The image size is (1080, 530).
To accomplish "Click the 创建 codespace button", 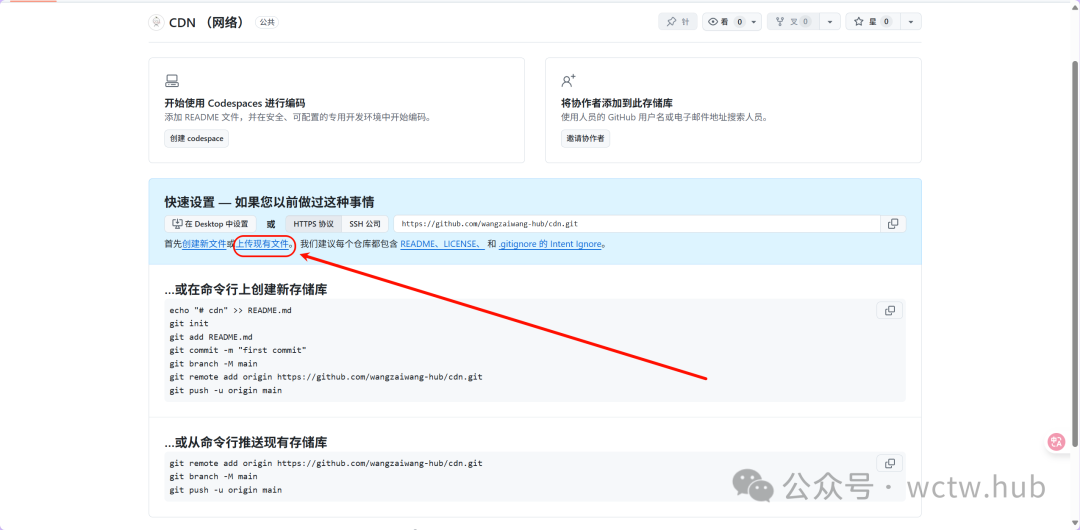I will point(196,139).
